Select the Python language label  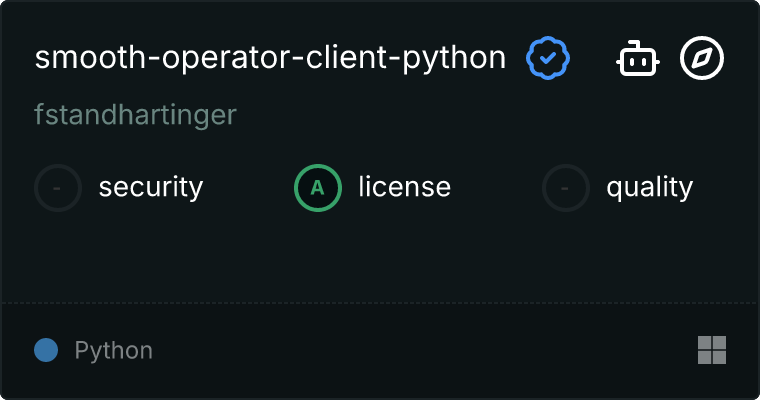click(114, 351)
